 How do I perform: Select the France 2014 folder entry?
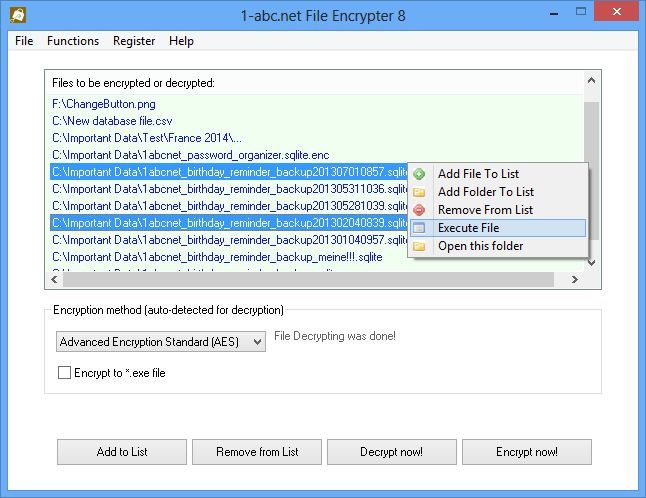(147, 138)
